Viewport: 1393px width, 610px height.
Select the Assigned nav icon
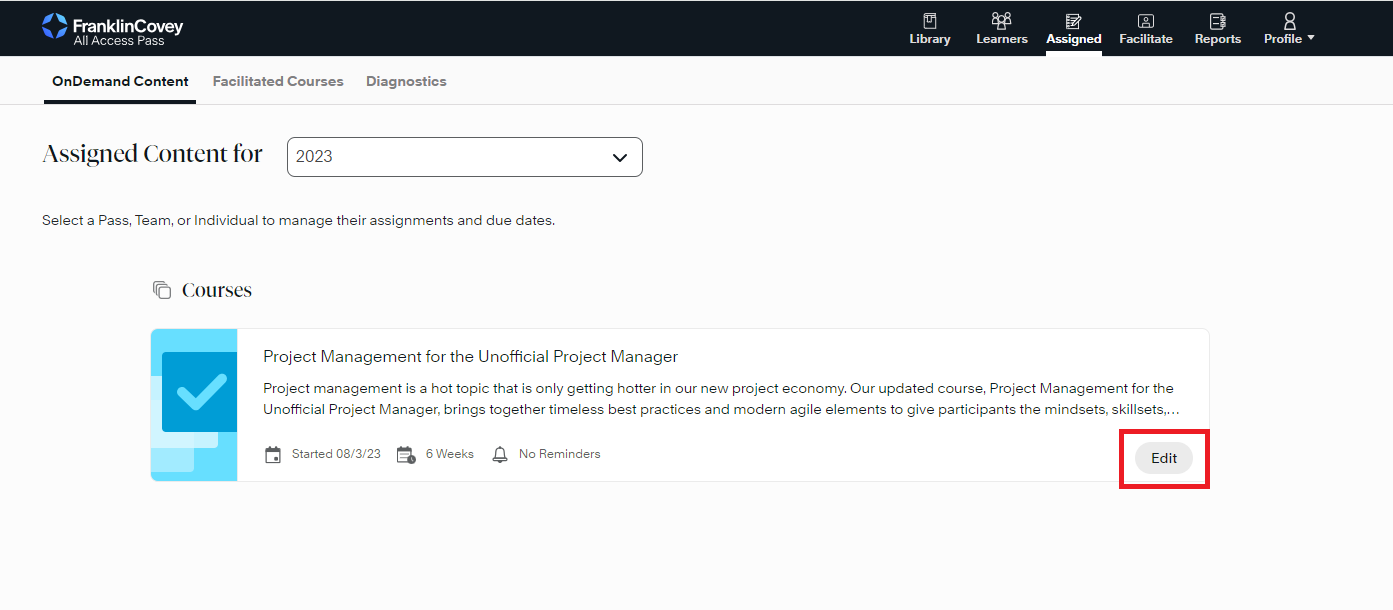(1073, 21)
